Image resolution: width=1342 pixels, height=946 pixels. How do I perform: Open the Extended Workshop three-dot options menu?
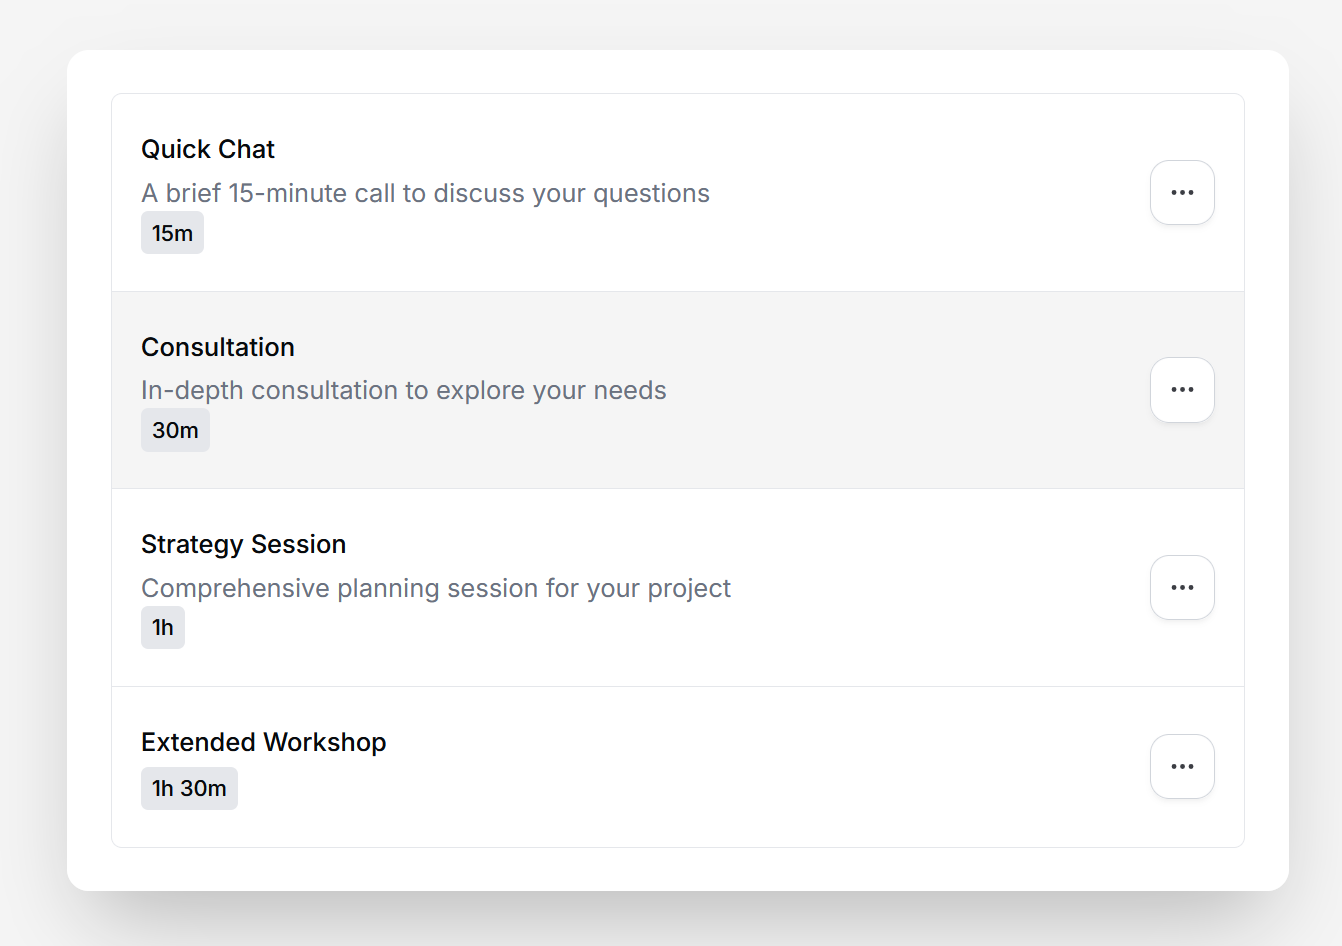[x=1182, y=767]
